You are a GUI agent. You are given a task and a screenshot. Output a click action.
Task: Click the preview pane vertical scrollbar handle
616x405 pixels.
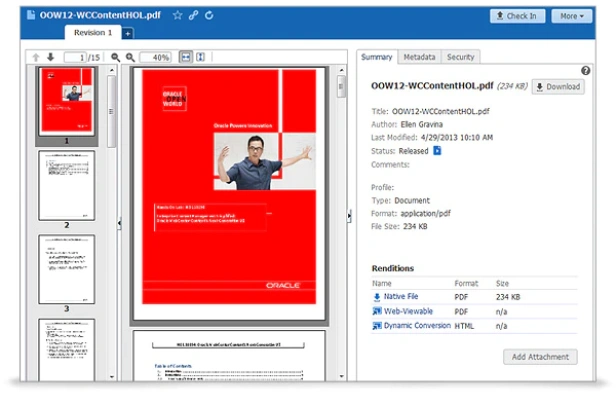point(341,86)
